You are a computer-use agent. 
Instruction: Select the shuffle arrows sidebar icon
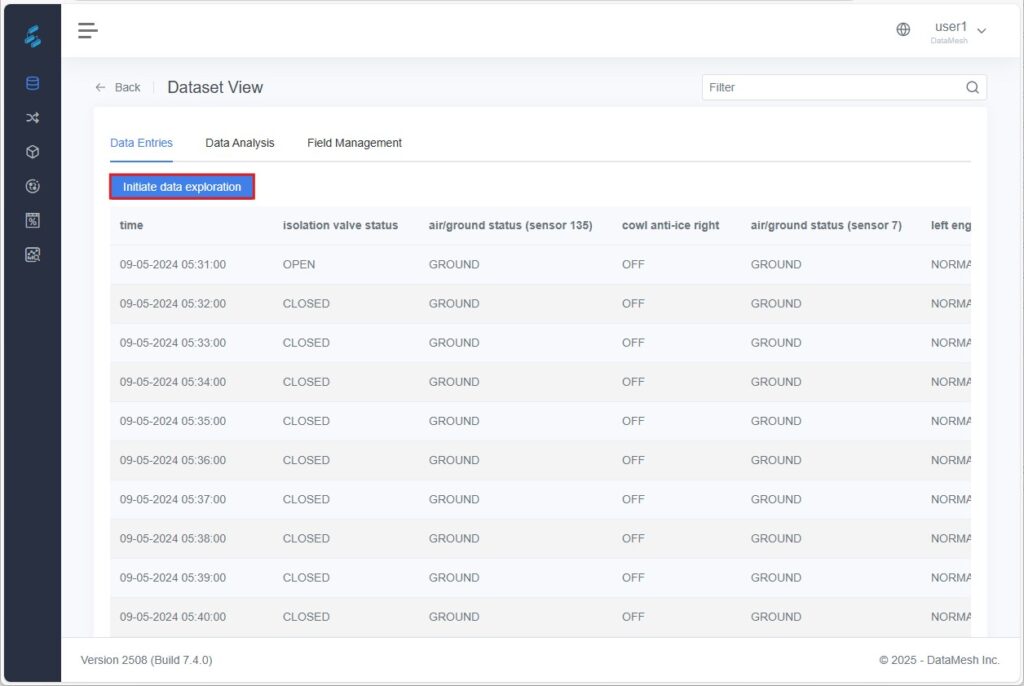point(32,118)
